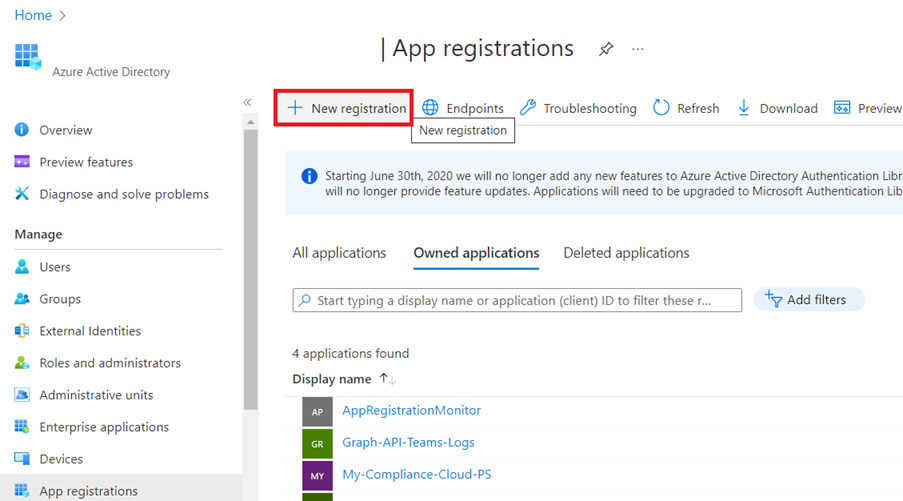Open Administrative units in the sidebar

point(96,395)
